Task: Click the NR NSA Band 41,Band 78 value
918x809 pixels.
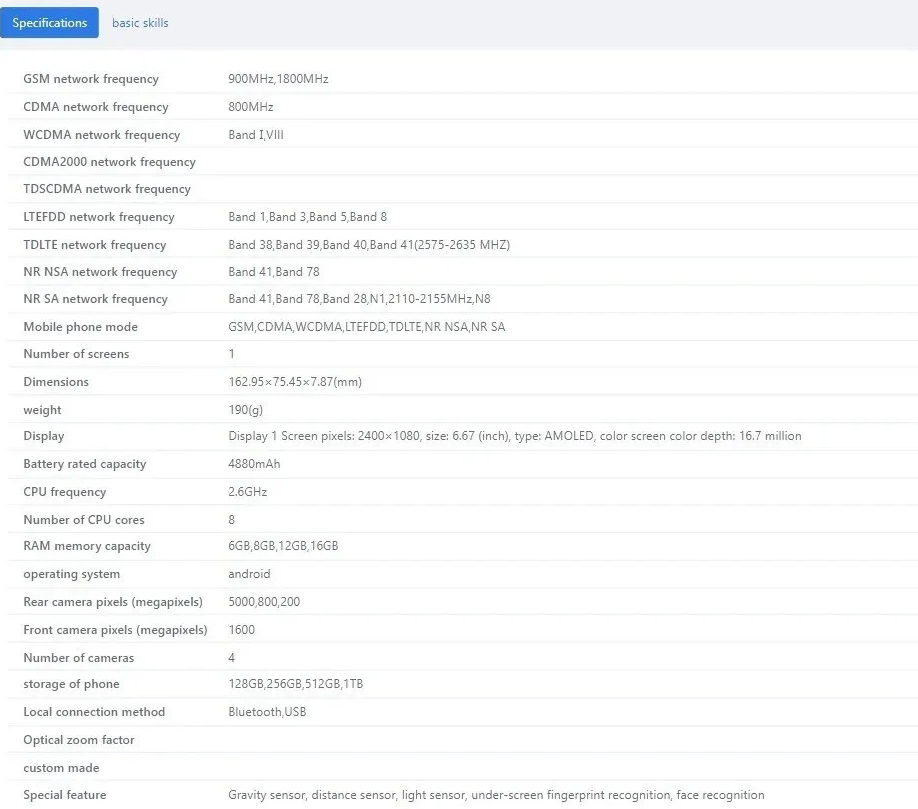Action: pyautogui.click(x=274, y=272)
